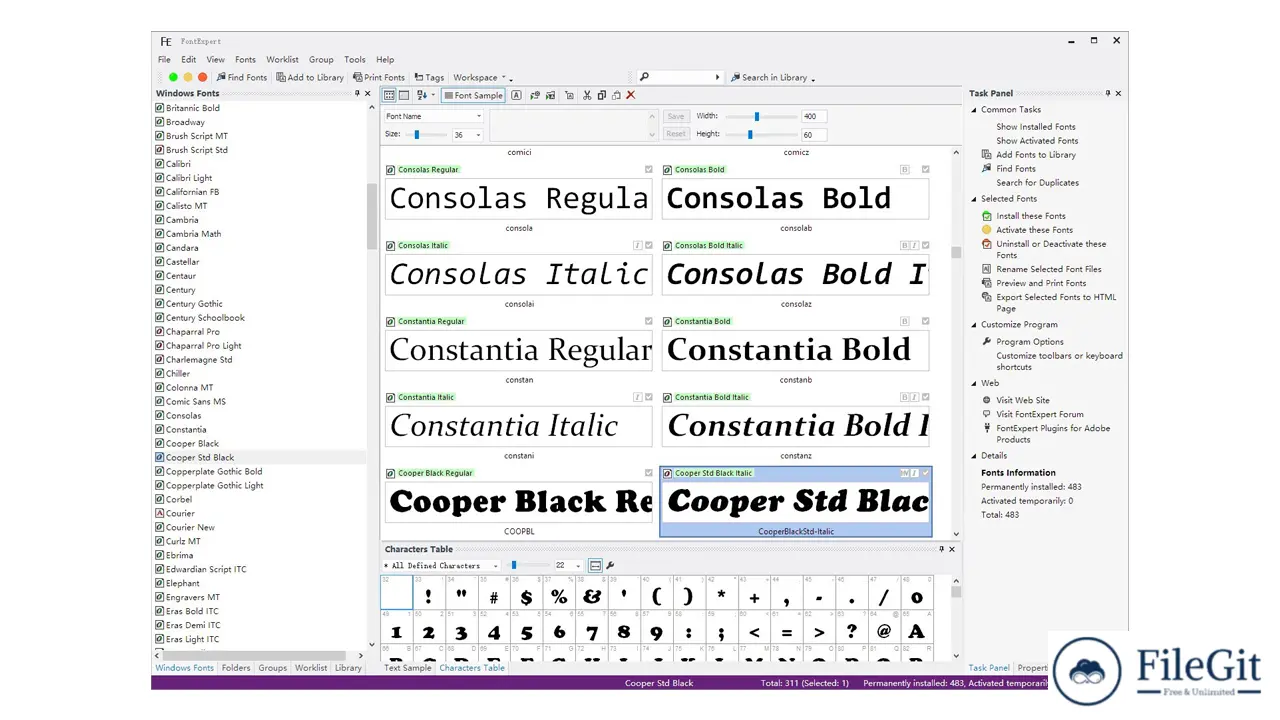Open the font size 36 dropdown
Screen dimensions: 1280x720
pos(468,134)
